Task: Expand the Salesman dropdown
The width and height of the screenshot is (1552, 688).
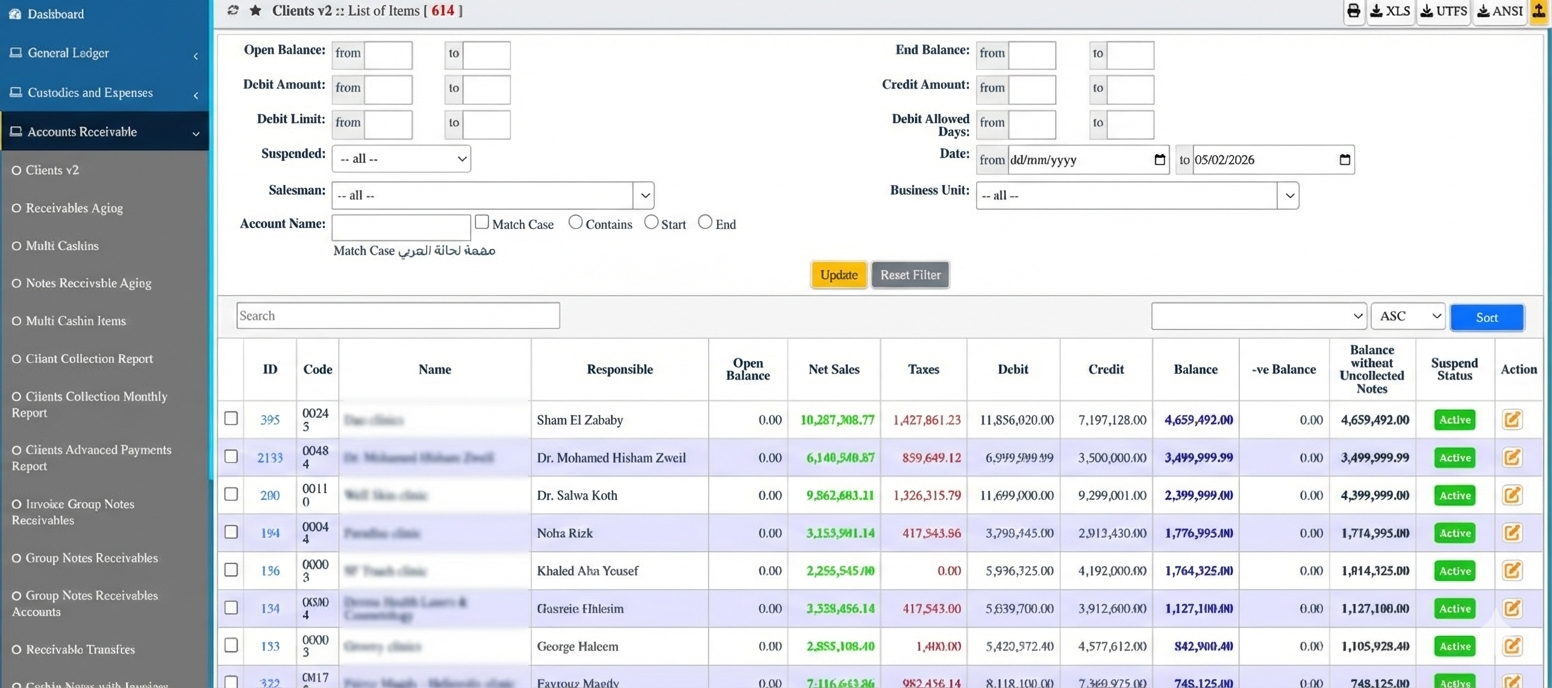Action: tap(492, 196)
